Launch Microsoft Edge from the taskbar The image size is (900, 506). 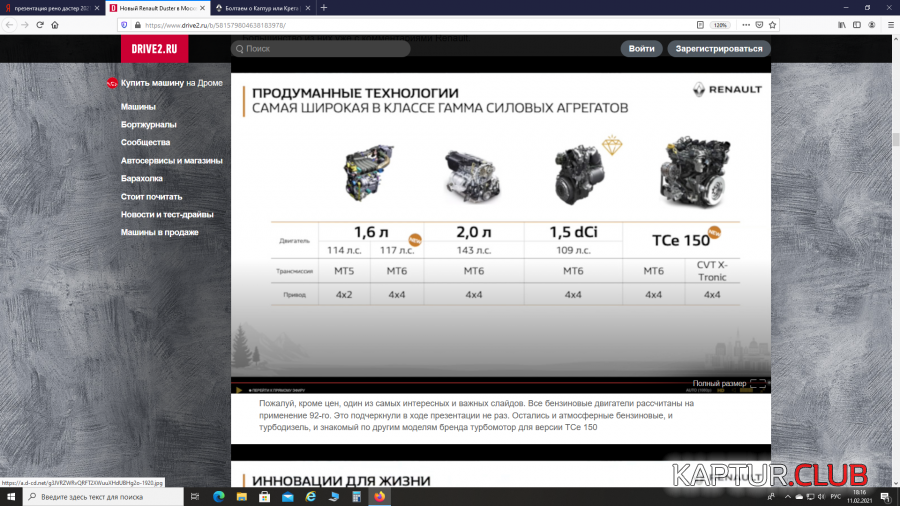pyautogui.click(x=219, y=497)
